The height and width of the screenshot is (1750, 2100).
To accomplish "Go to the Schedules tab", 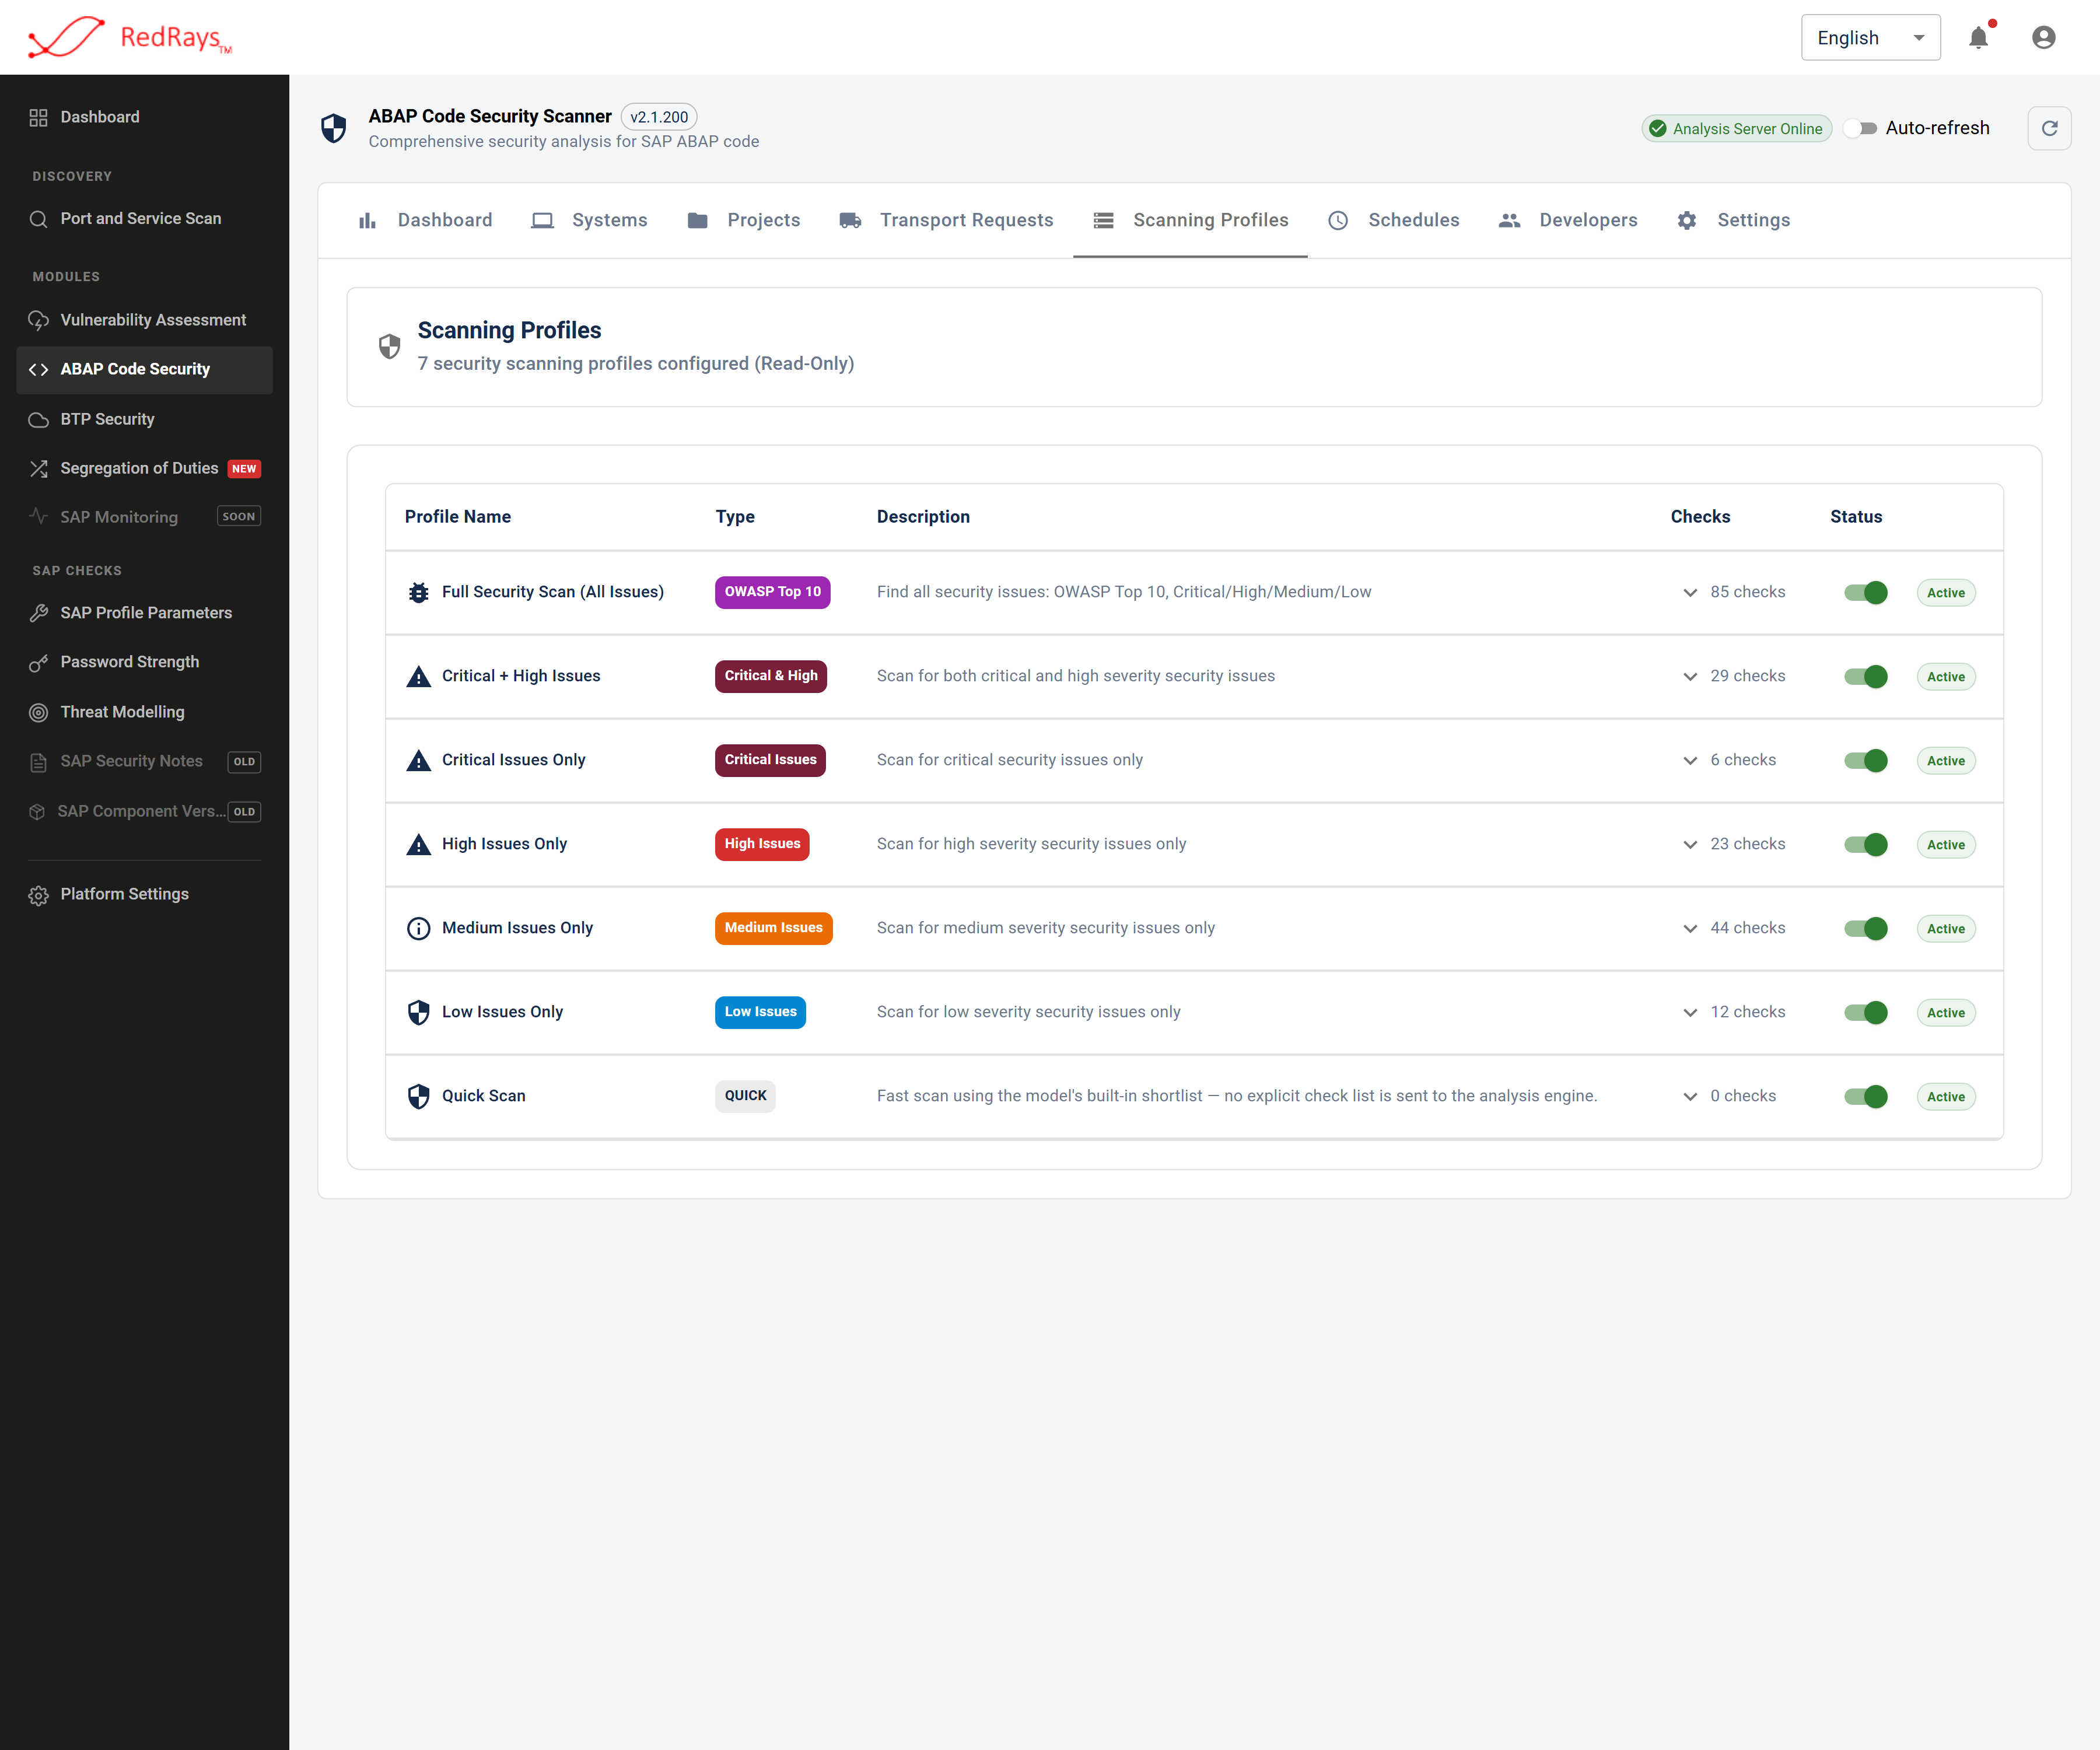I will pos(1393,220).
